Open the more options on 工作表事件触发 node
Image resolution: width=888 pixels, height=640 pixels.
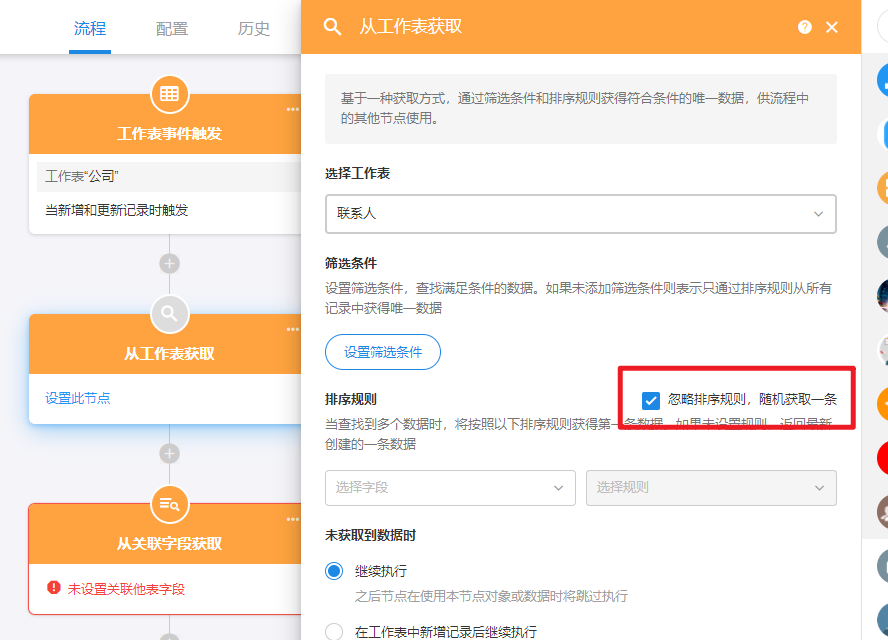click(x=292, y=109)
